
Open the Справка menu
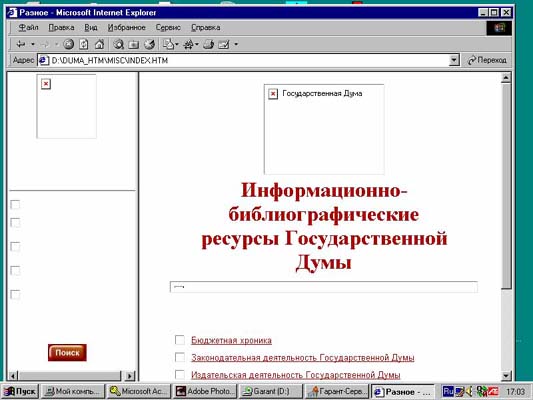(206, 28)
